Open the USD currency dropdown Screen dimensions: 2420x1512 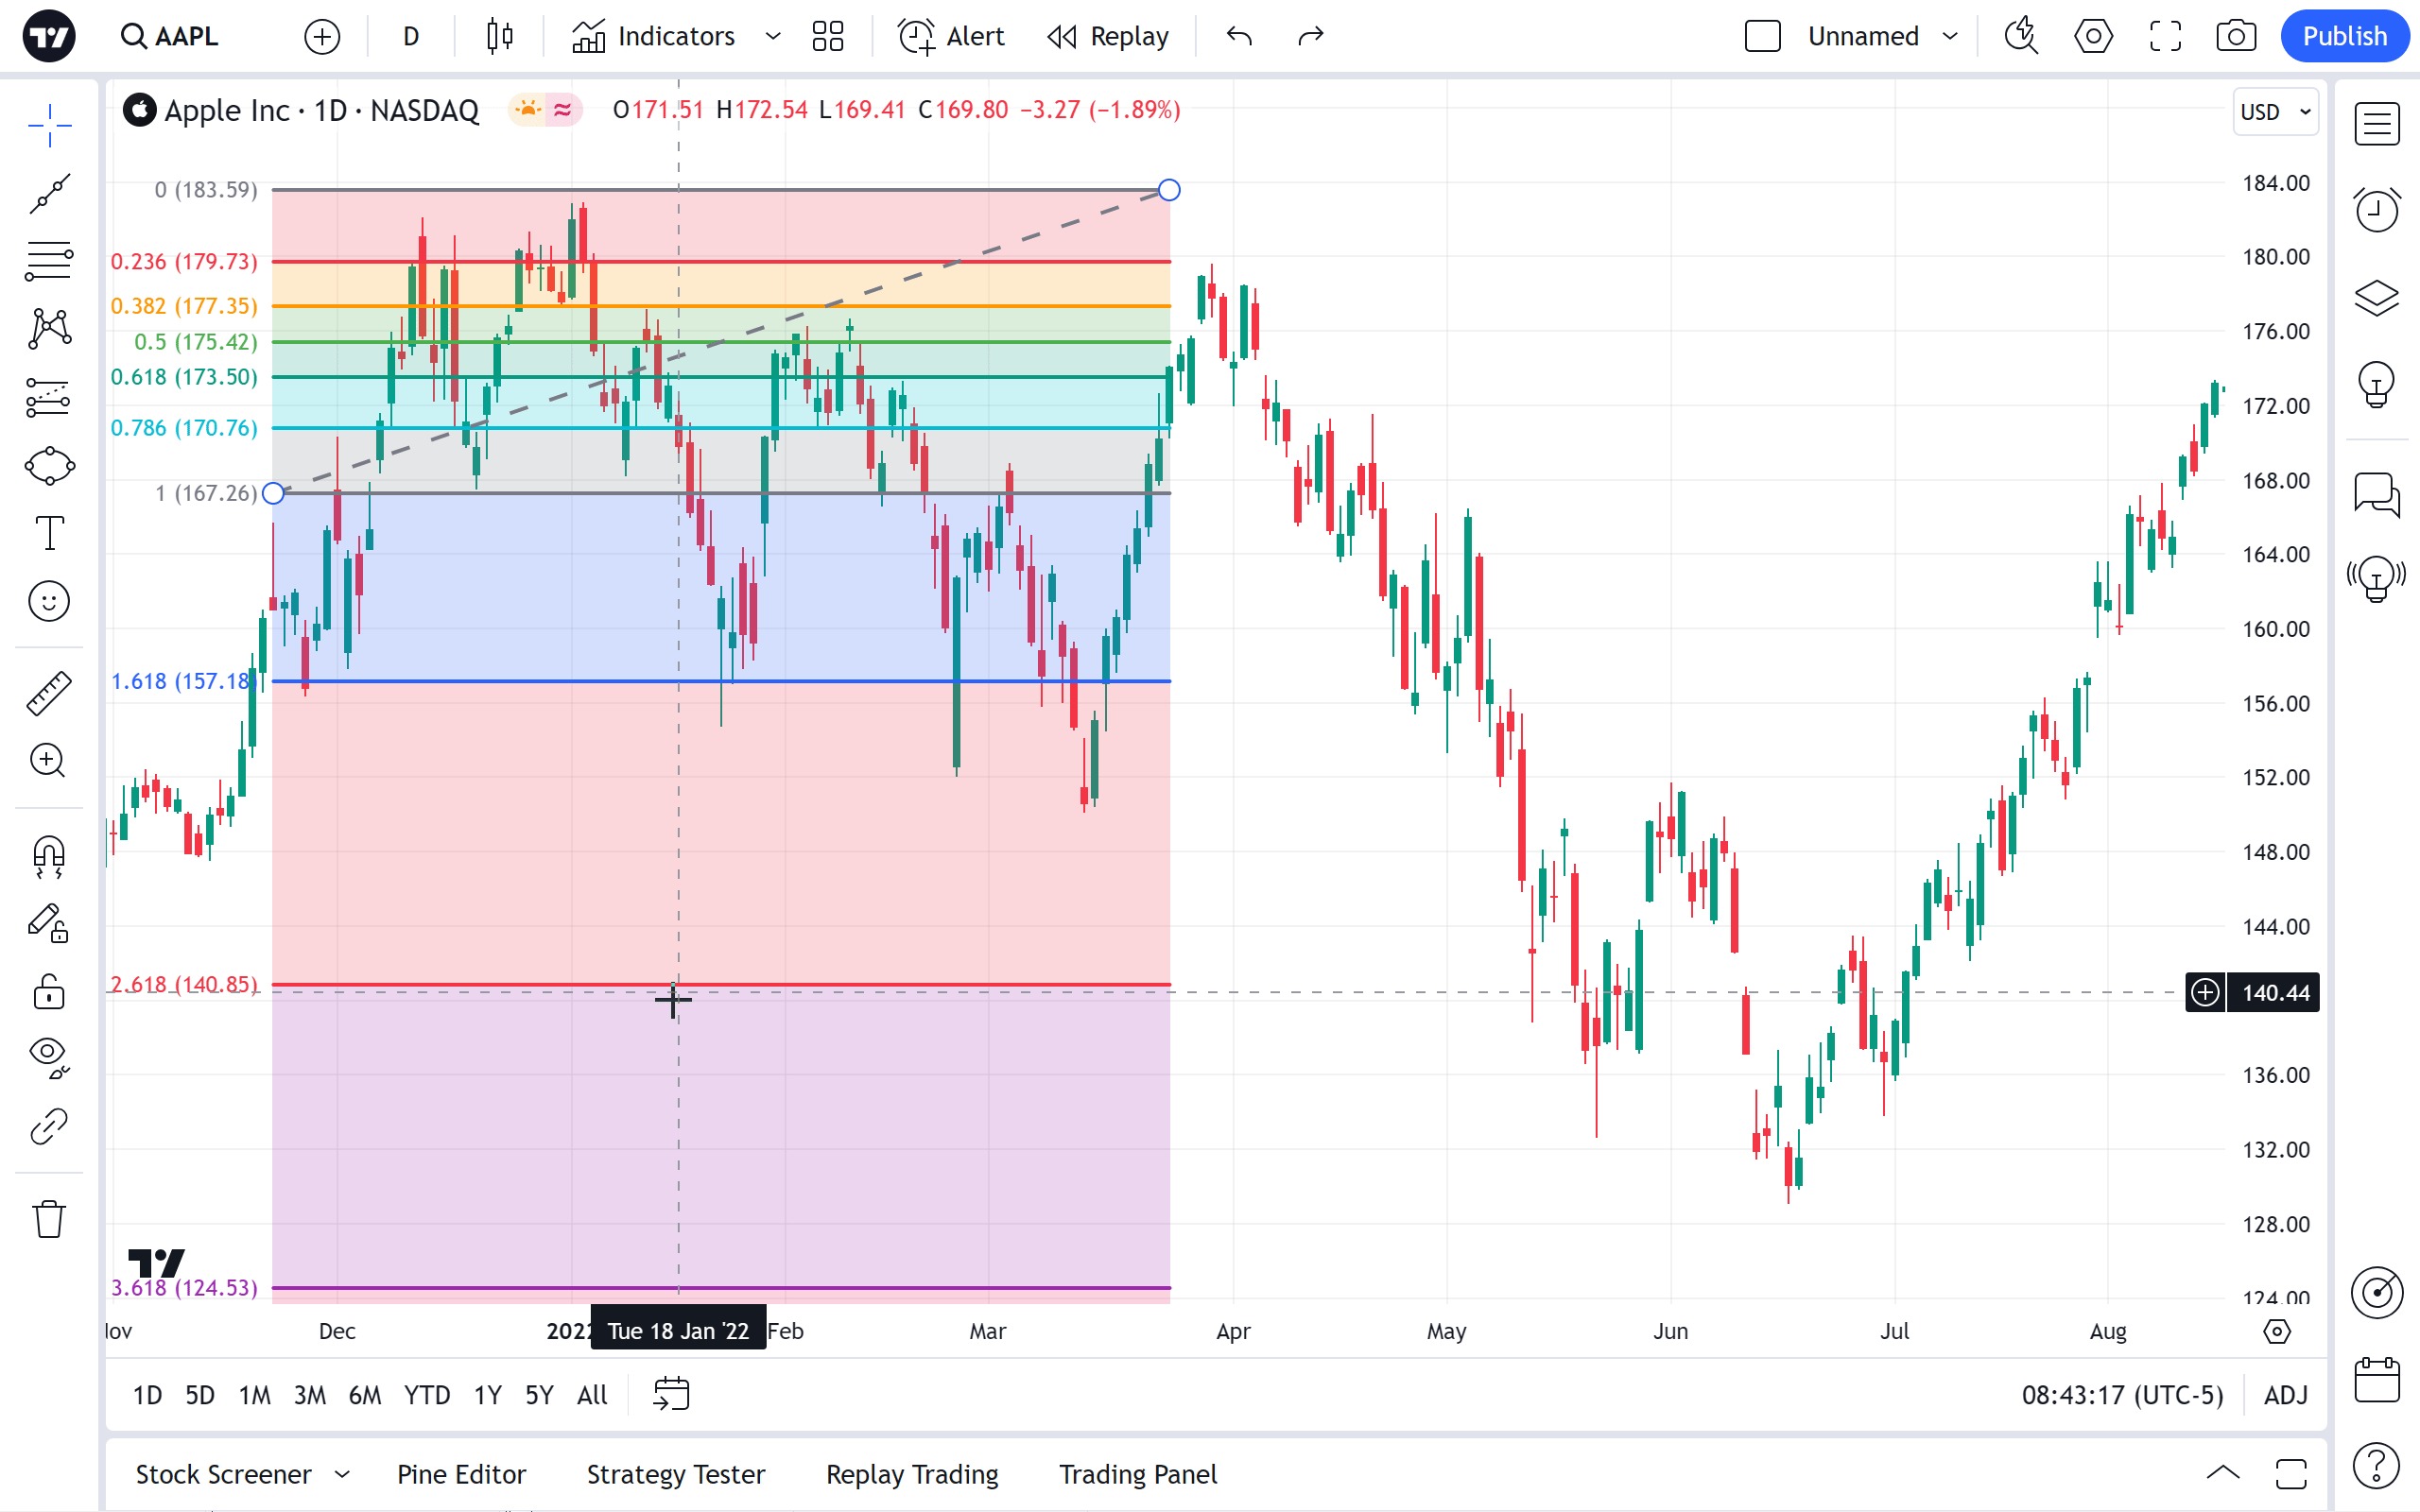coord(2275,112)
